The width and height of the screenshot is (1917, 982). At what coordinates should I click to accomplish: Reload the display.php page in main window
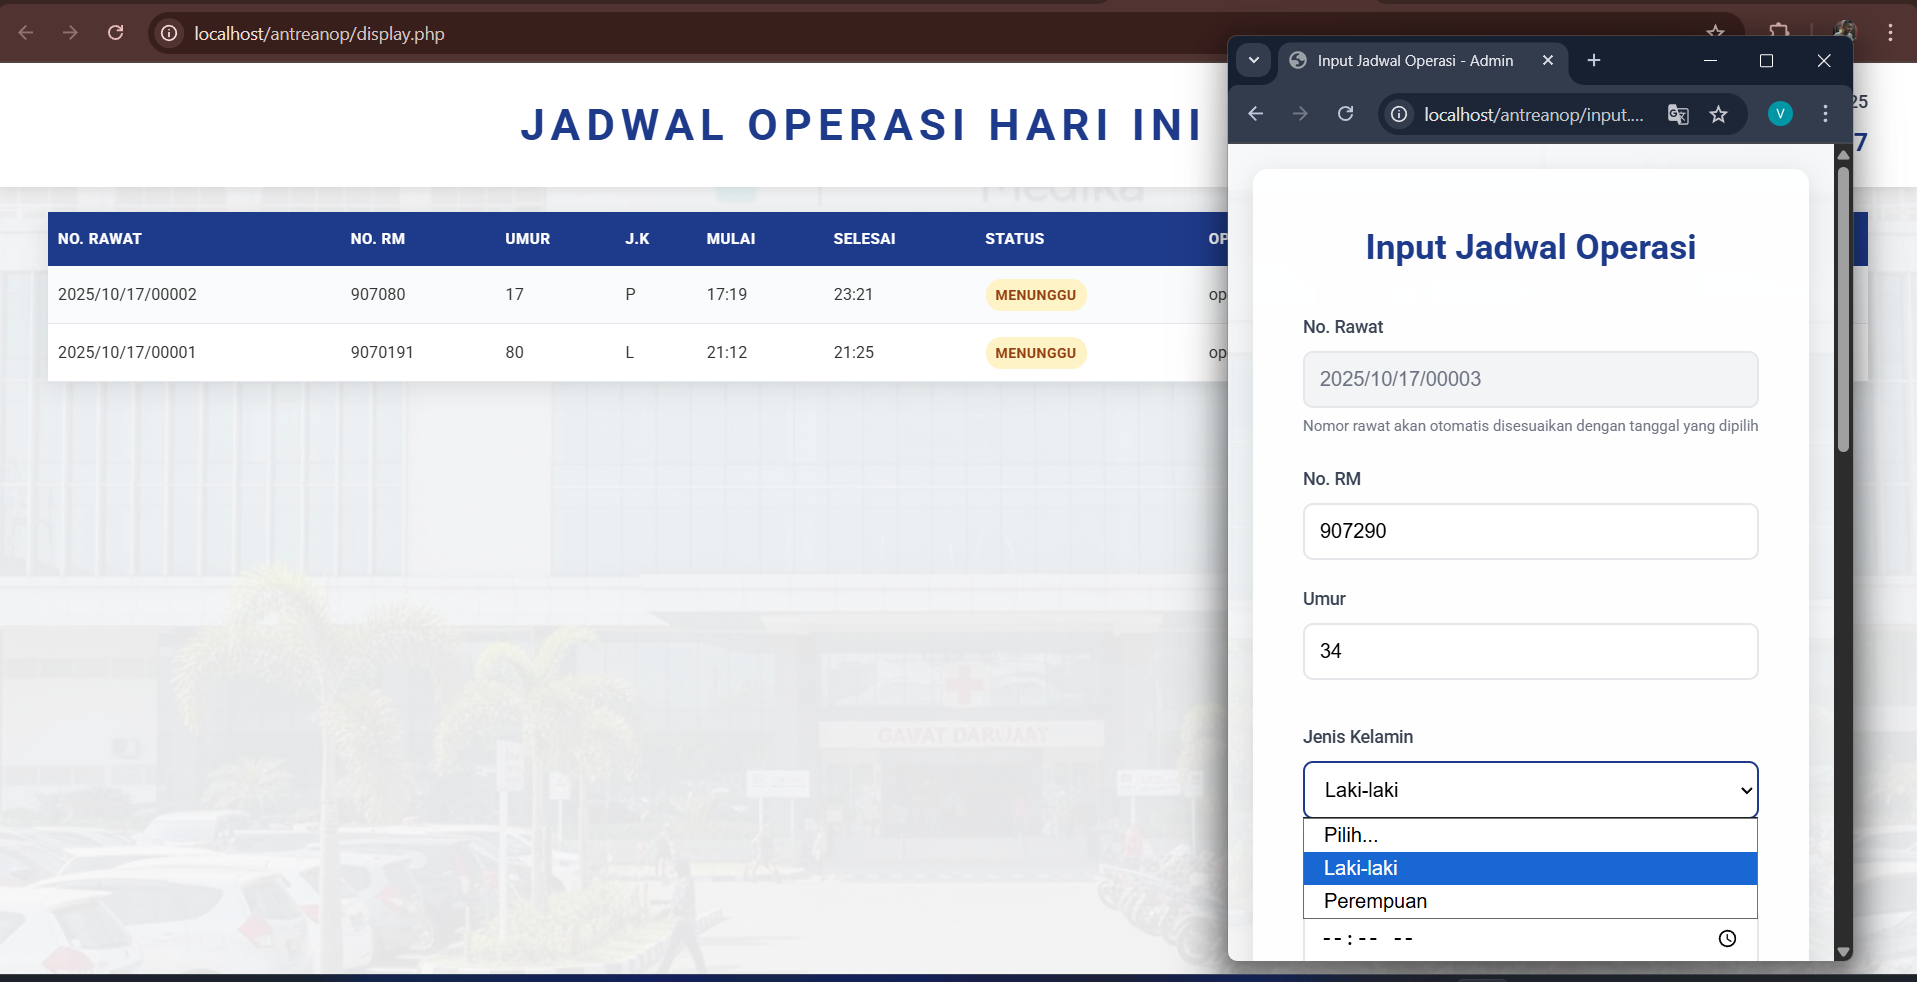[116, 33]
